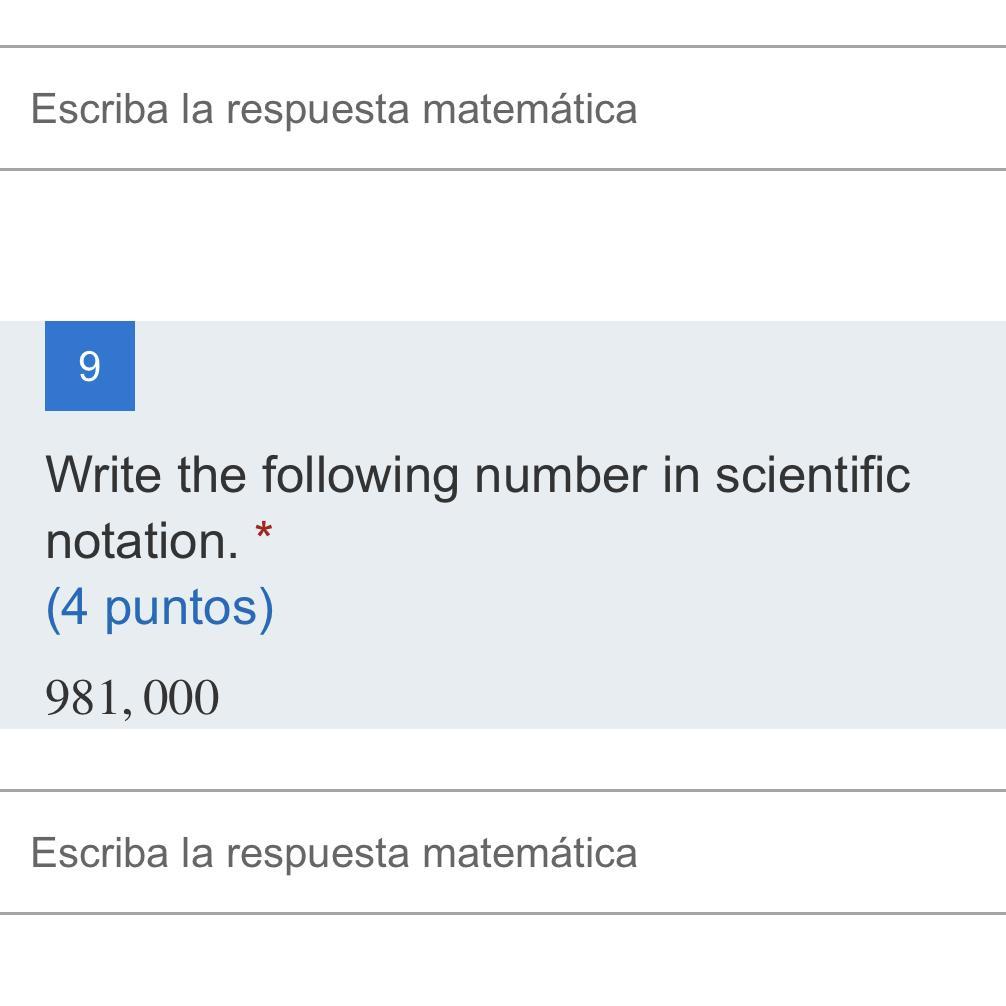Click the red required asterisk
Viewport: 1006px width, 1006px height.
[x=263, y=534]
